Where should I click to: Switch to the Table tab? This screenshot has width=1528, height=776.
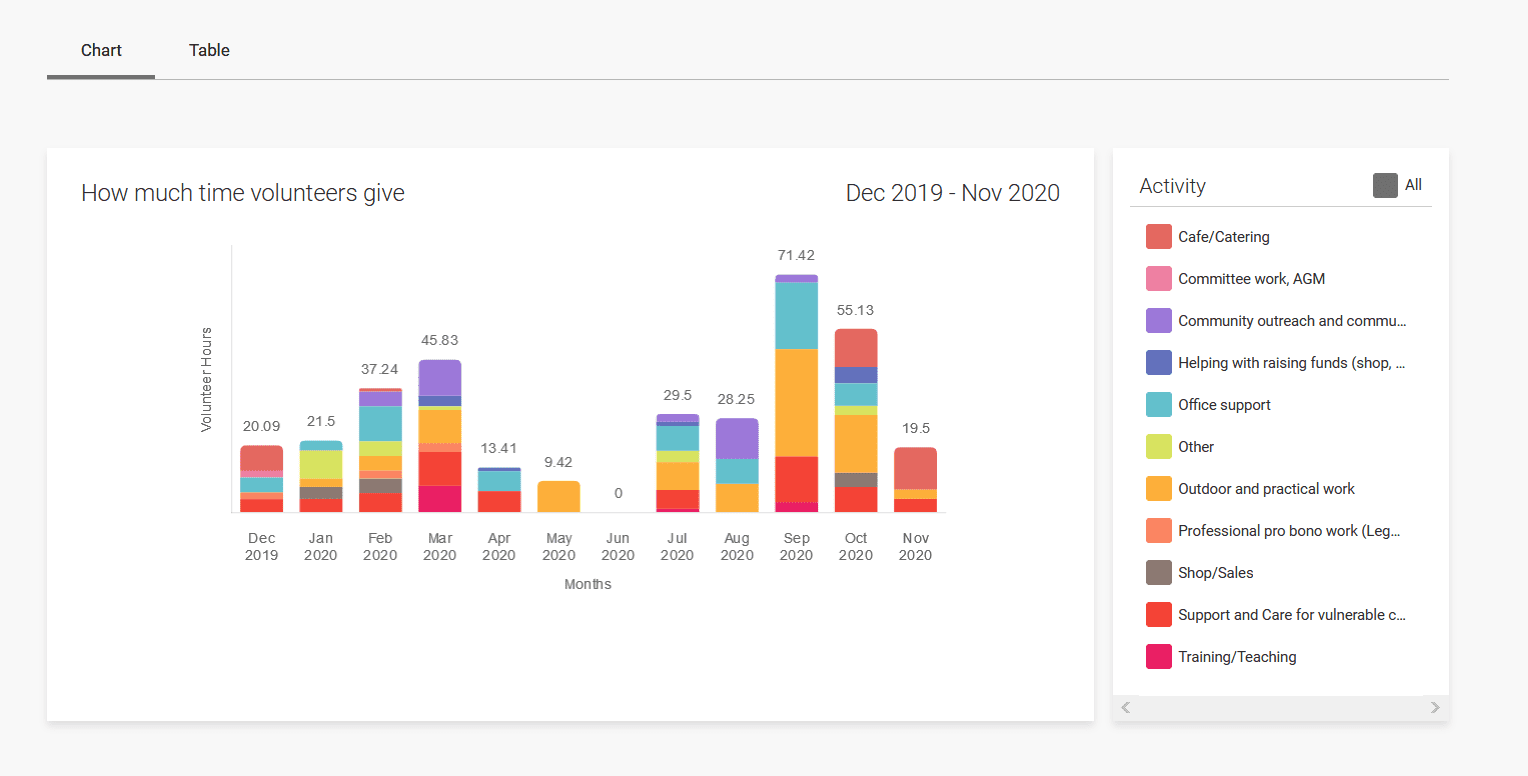click(209, 50)
